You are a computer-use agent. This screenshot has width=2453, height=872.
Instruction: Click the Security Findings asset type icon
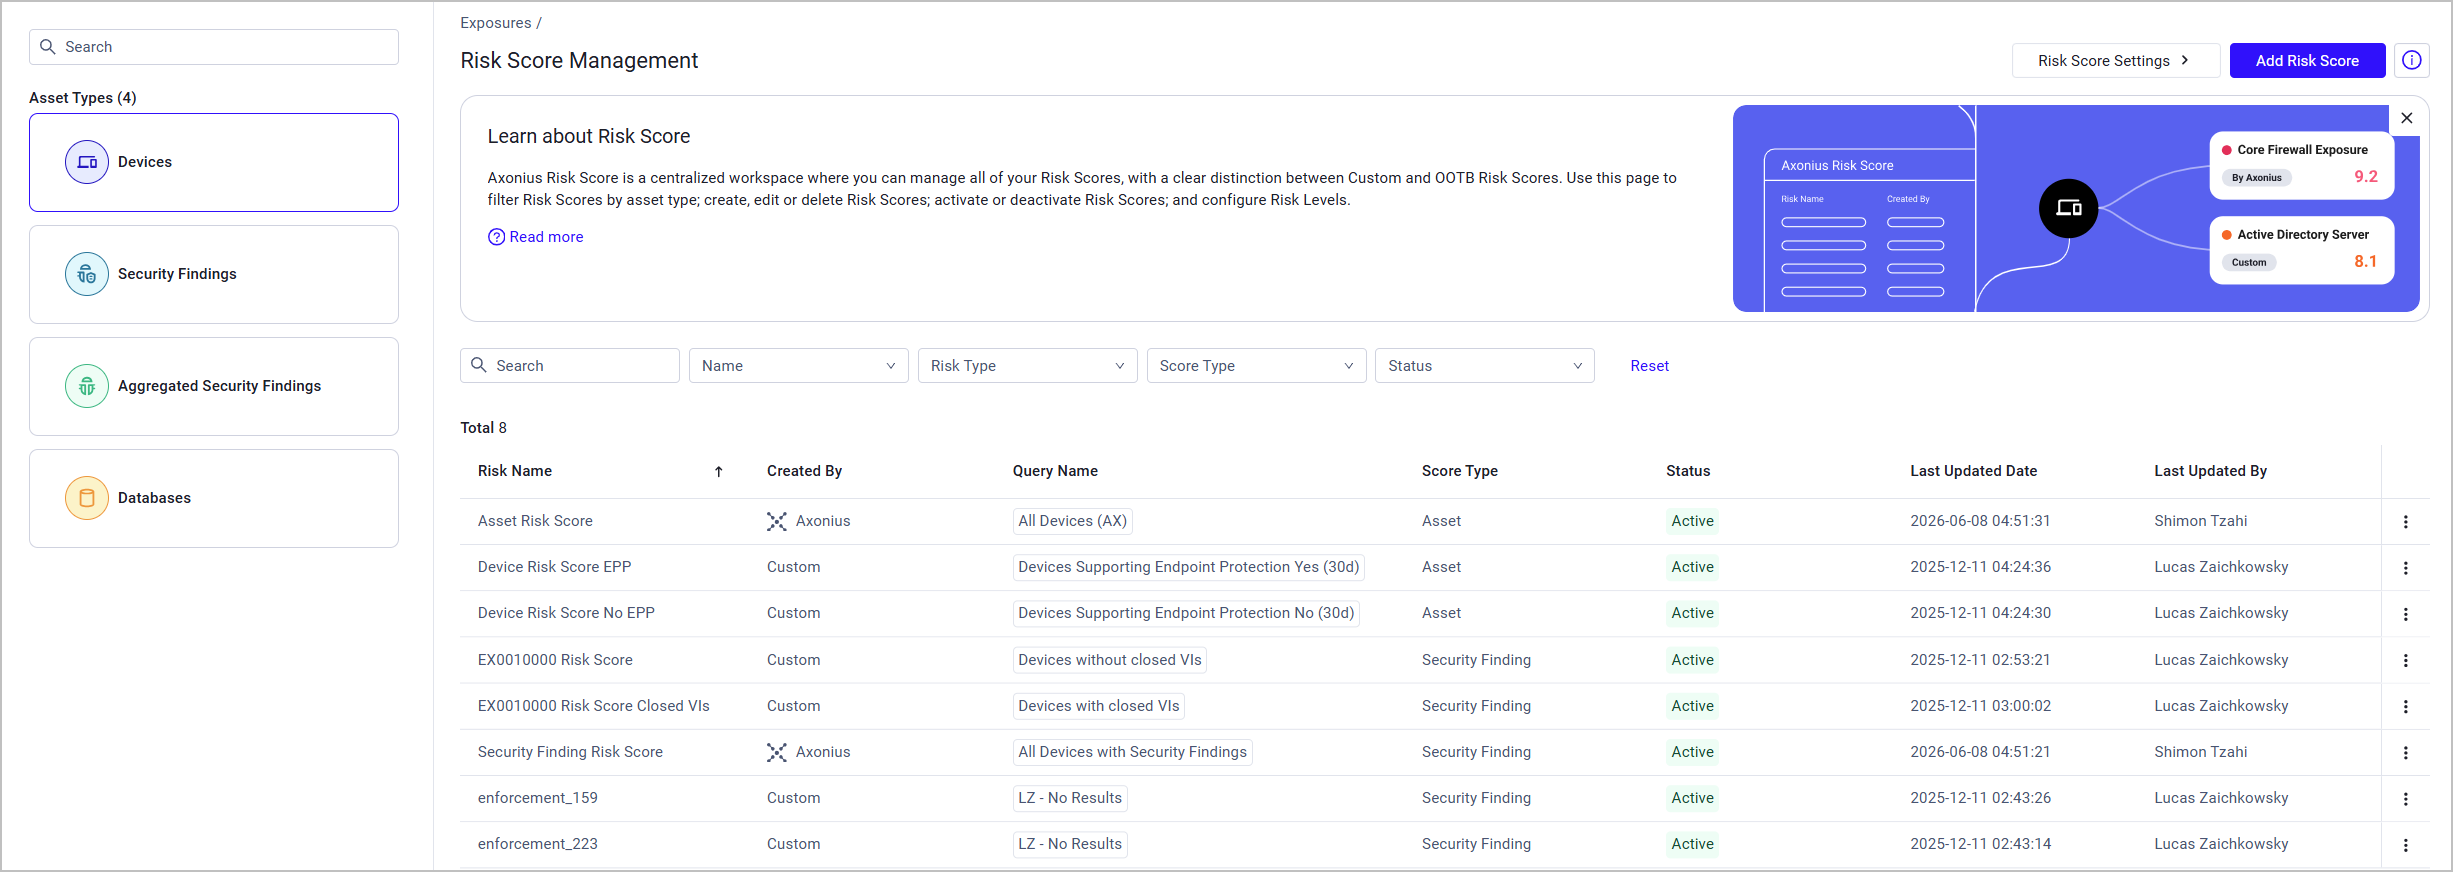(x=87, y=274)
